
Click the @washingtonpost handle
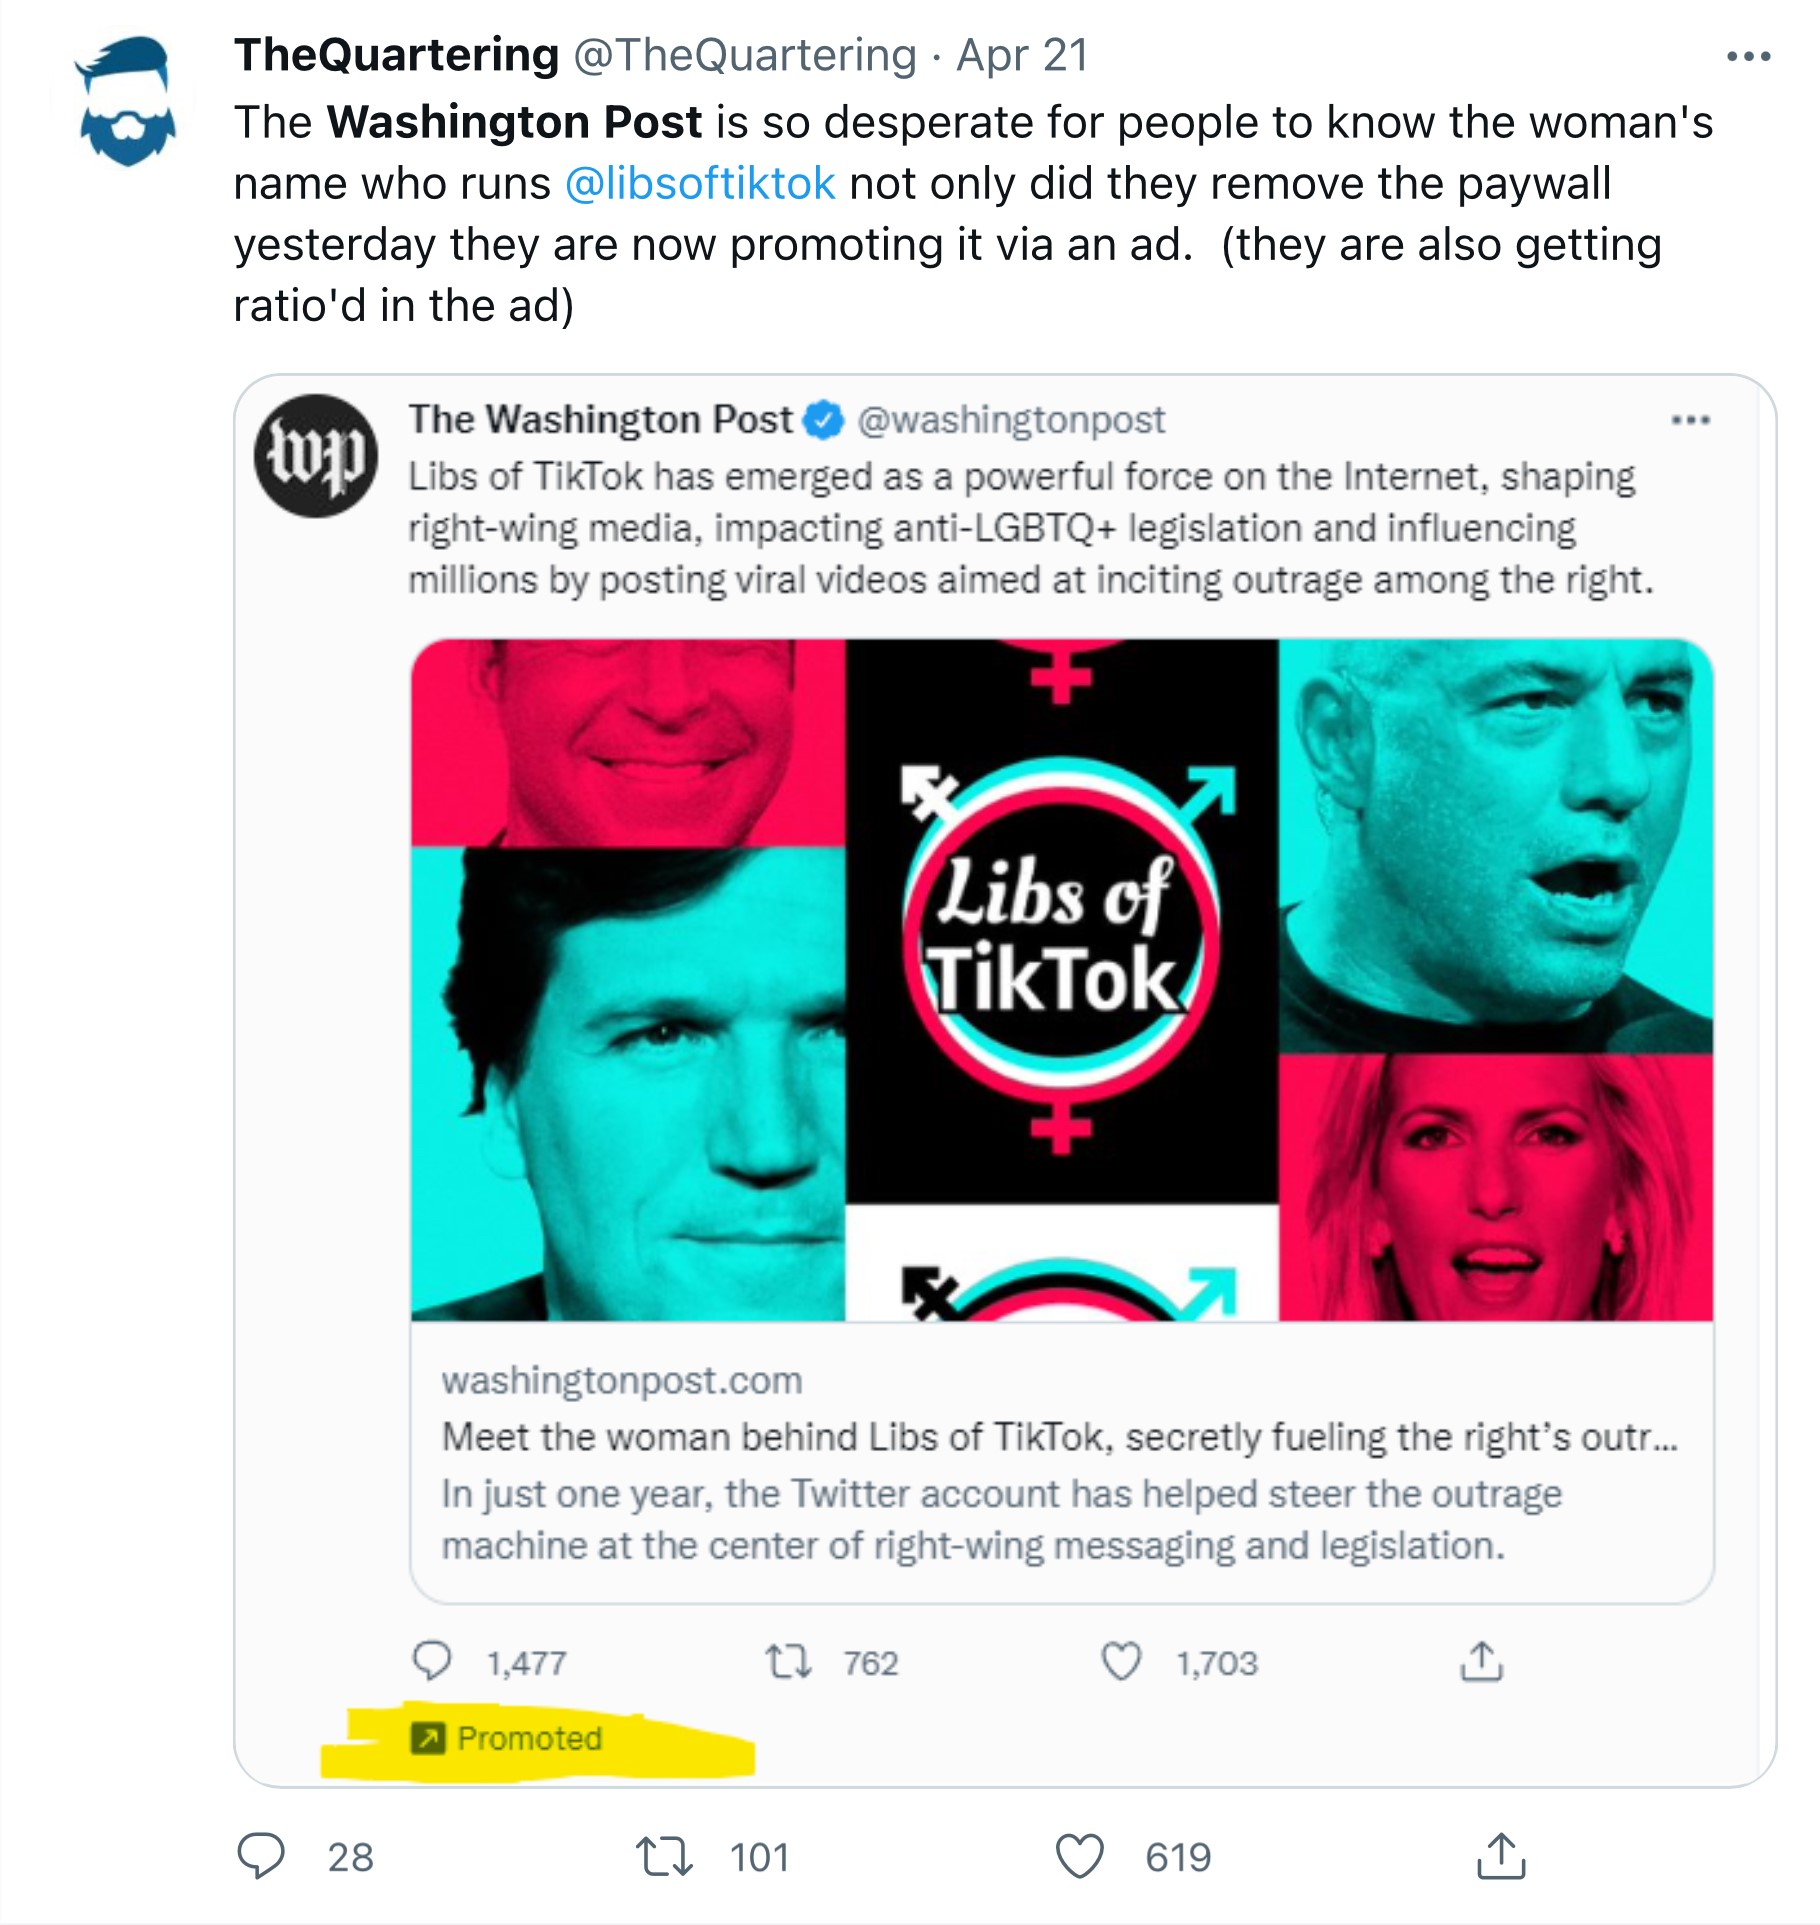coord(1011,420)
